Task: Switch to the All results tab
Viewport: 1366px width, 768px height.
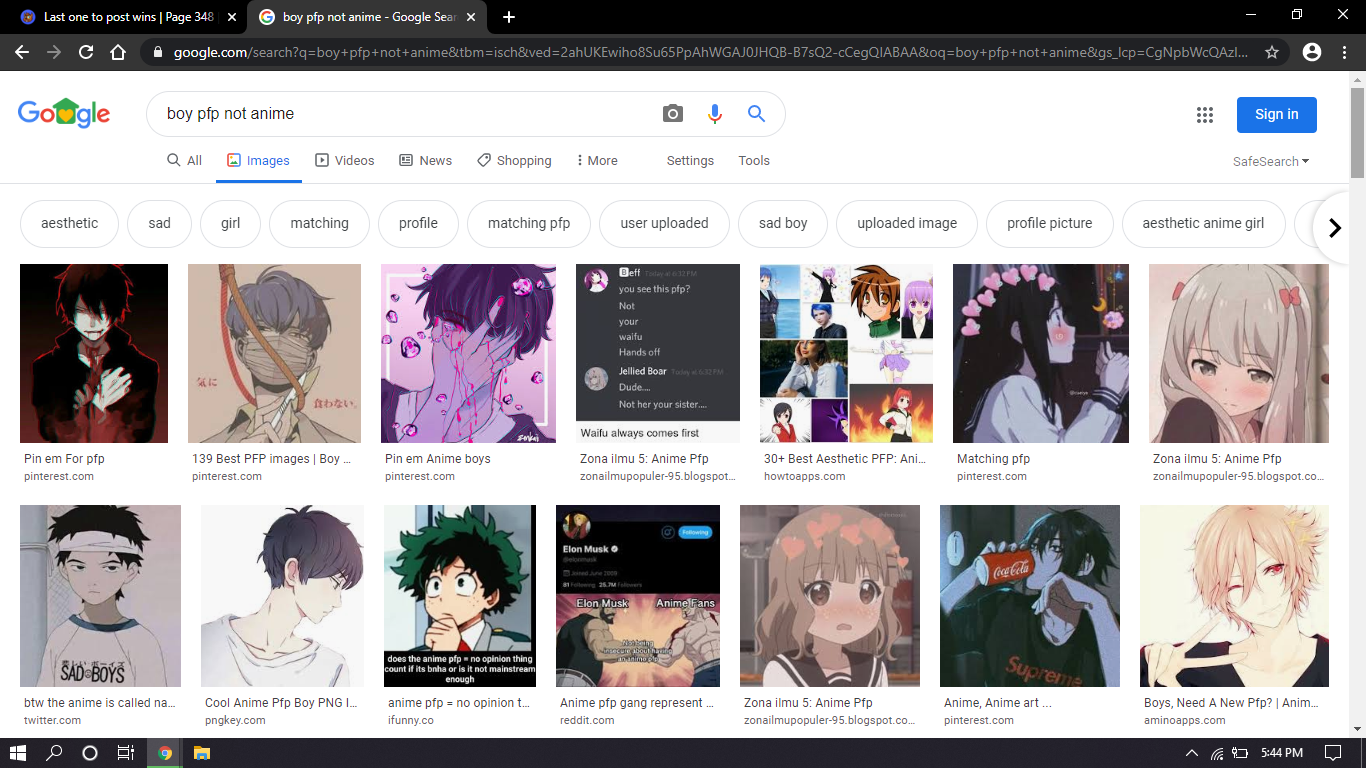Action: [x=184, y=160]
